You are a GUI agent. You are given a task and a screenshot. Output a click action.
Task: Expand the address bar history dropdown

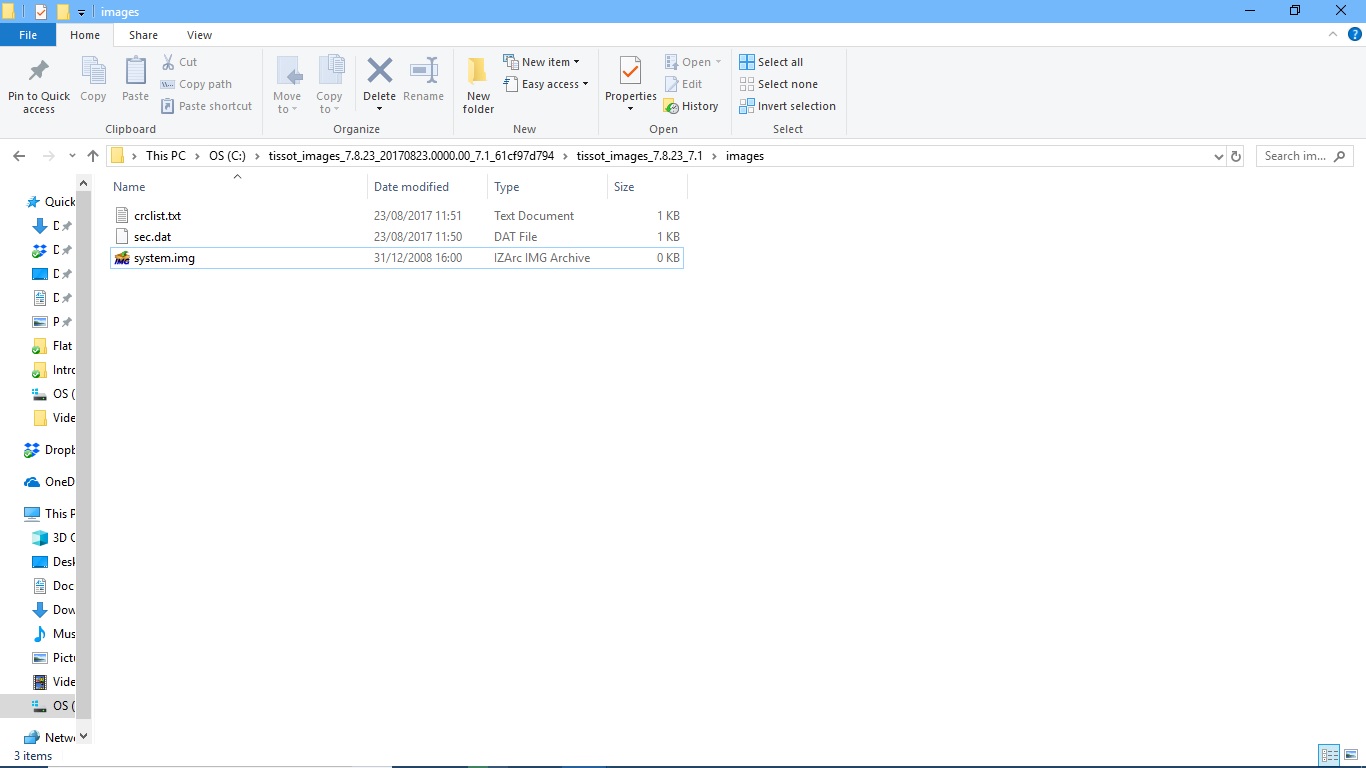(x=1218, y=157)
